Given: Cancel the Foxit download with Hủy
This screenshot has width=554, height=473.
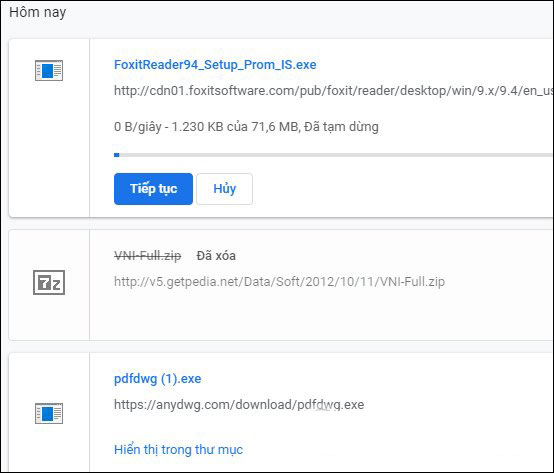Looking at the screenshot, I should pyautogui.click(x=224, y=189).
